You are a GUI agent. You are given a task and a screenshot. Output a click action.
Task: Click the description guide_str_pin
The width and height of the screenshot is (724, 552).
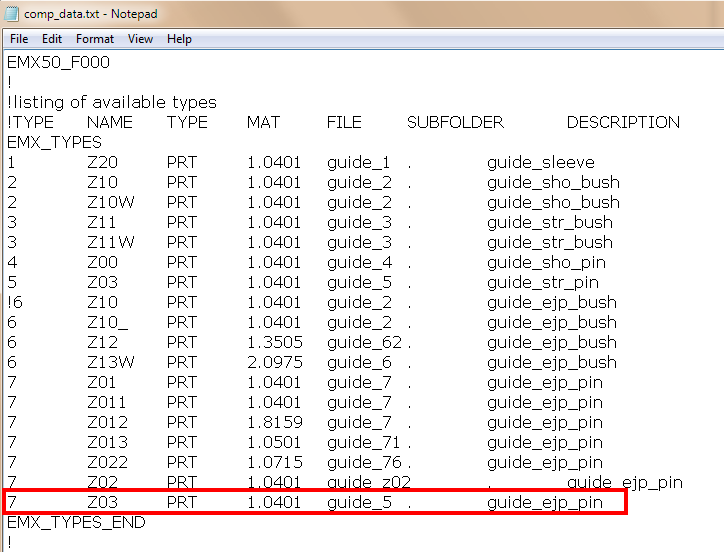(x=543, y=282)
